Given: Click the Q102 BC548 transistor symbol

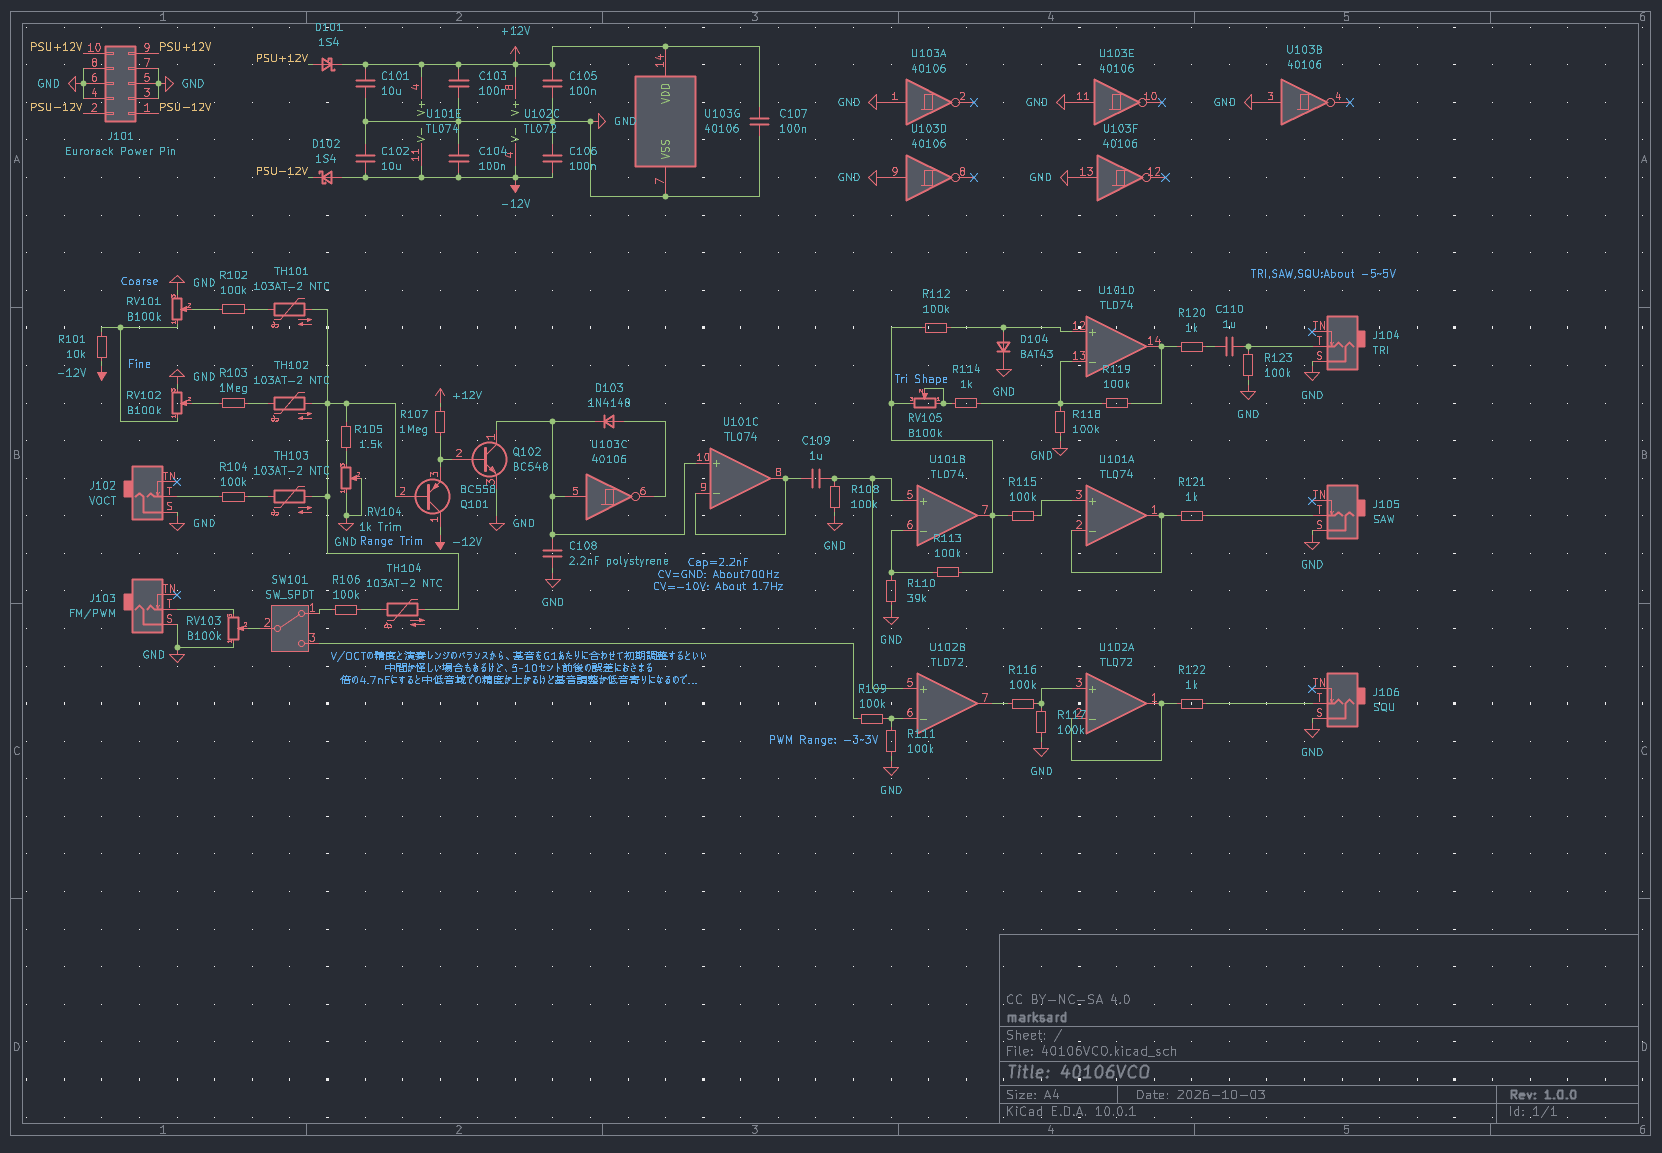Looking at the screenshot, I should coord(489,458).
